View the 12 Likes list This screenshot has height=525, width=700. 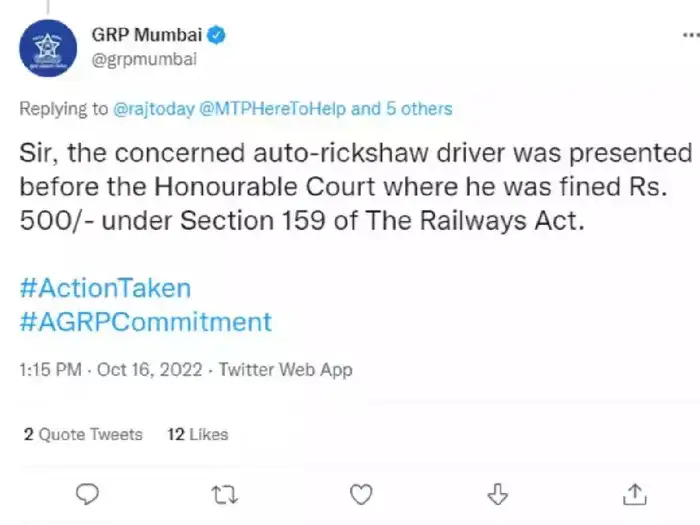(x=197, y=434)
